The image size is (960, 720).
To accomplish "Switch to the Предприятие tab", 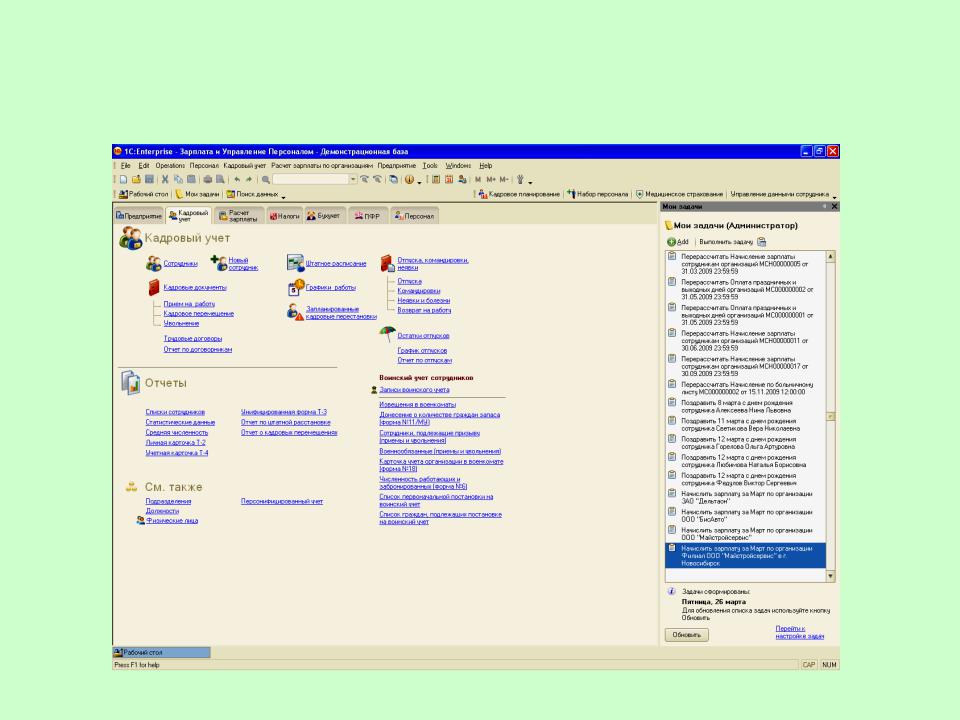I will [139, 216].
